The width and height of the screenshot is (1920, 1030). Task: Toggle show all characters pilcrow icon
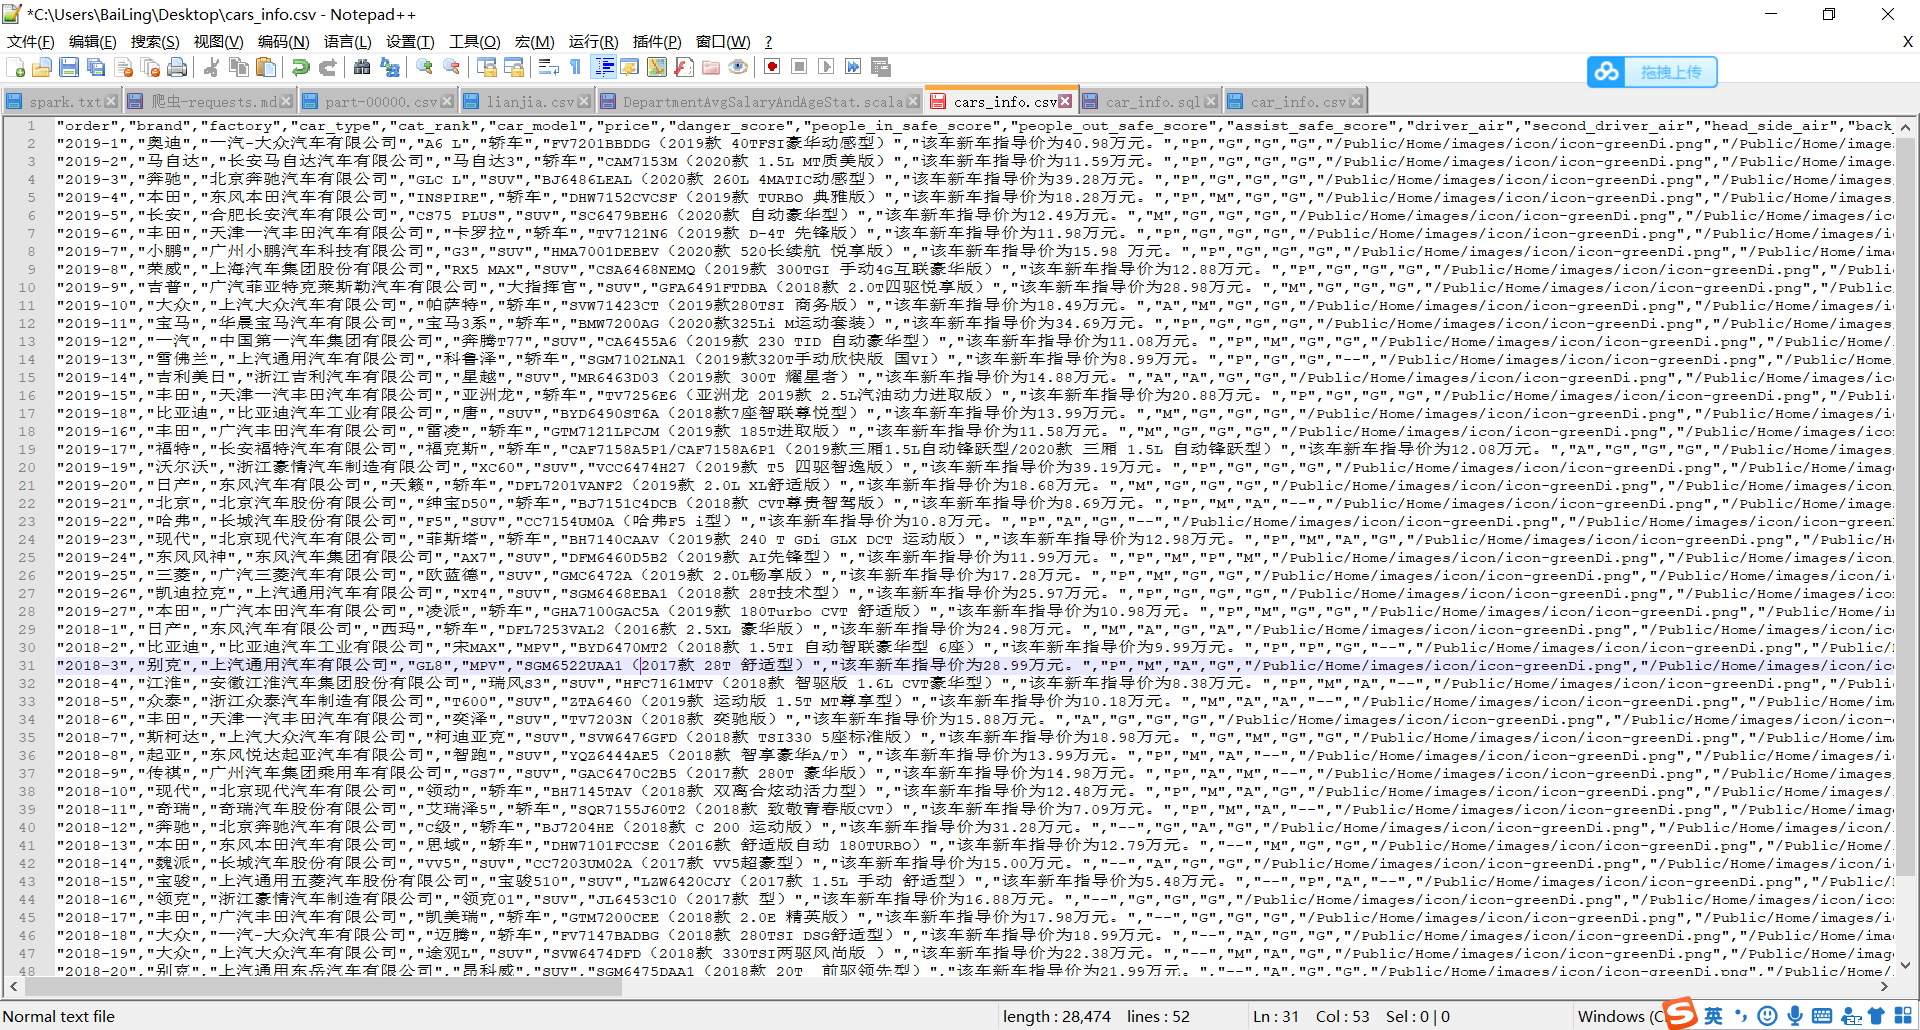(575, 67)
